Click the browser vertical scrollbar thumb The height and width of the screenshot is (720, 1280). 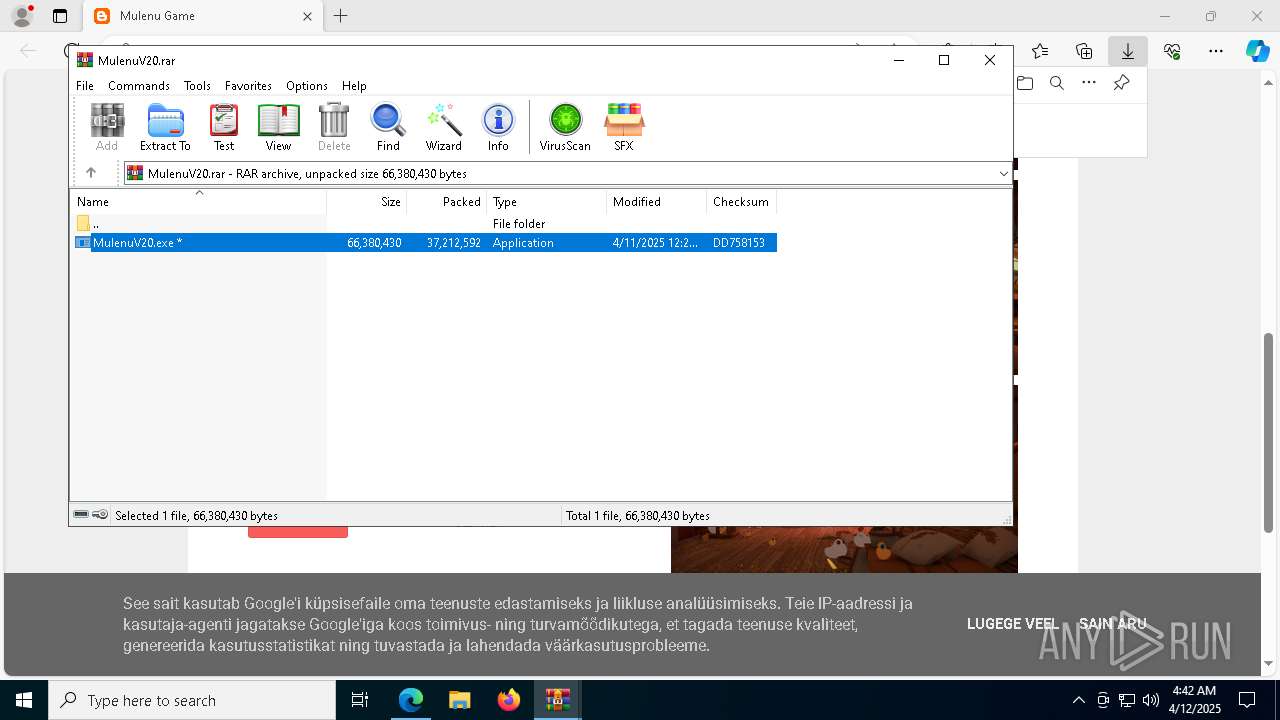pos(1270,432)
